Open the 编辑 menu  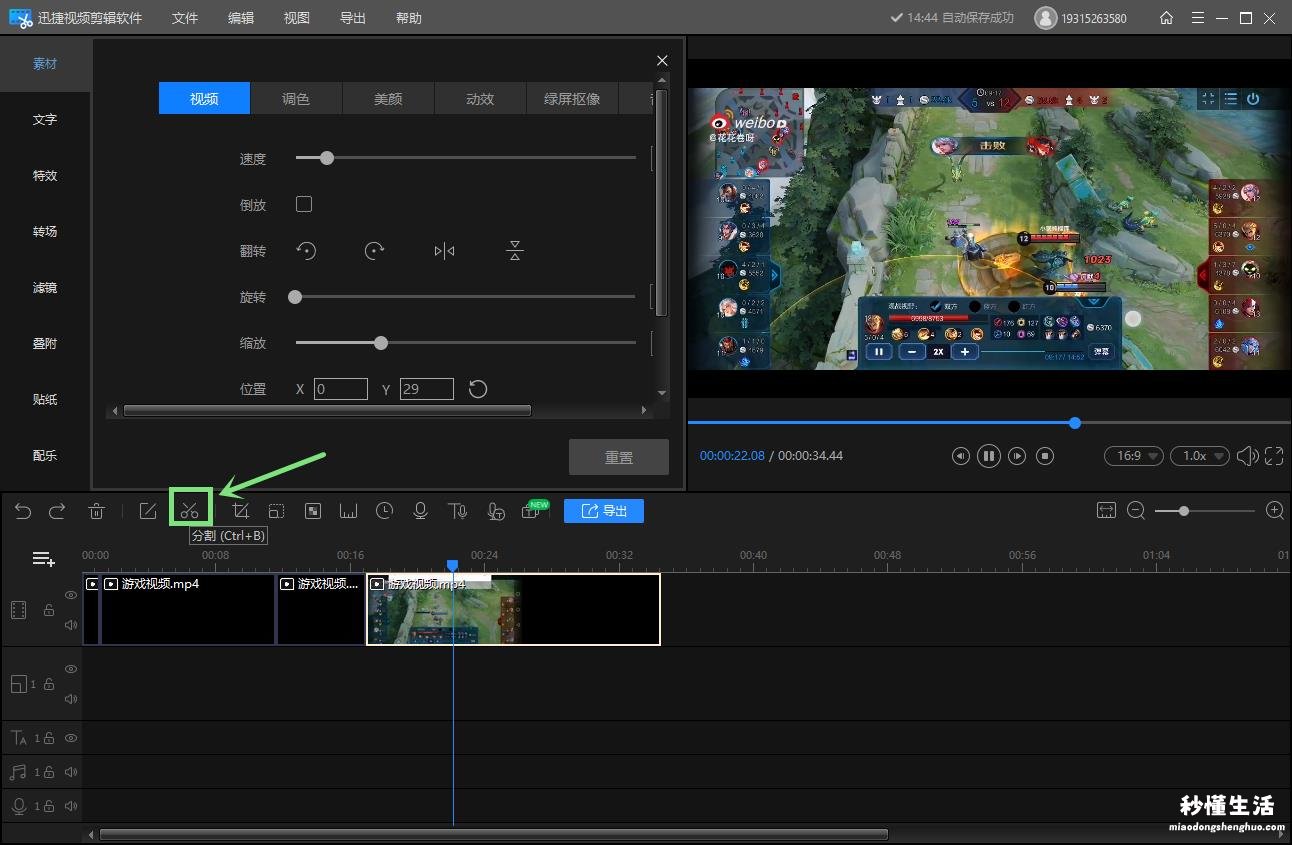coord(241,18)
